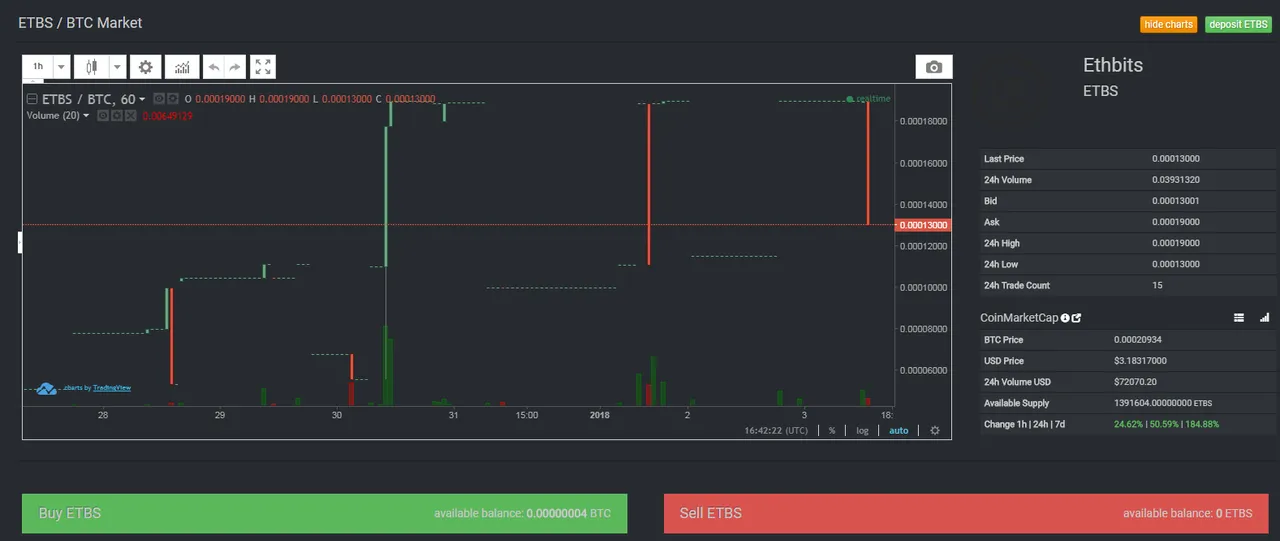The width and height of the screenshot is (1280, 541).
Task: Toggle auto scale on chart
Action: 899,430
